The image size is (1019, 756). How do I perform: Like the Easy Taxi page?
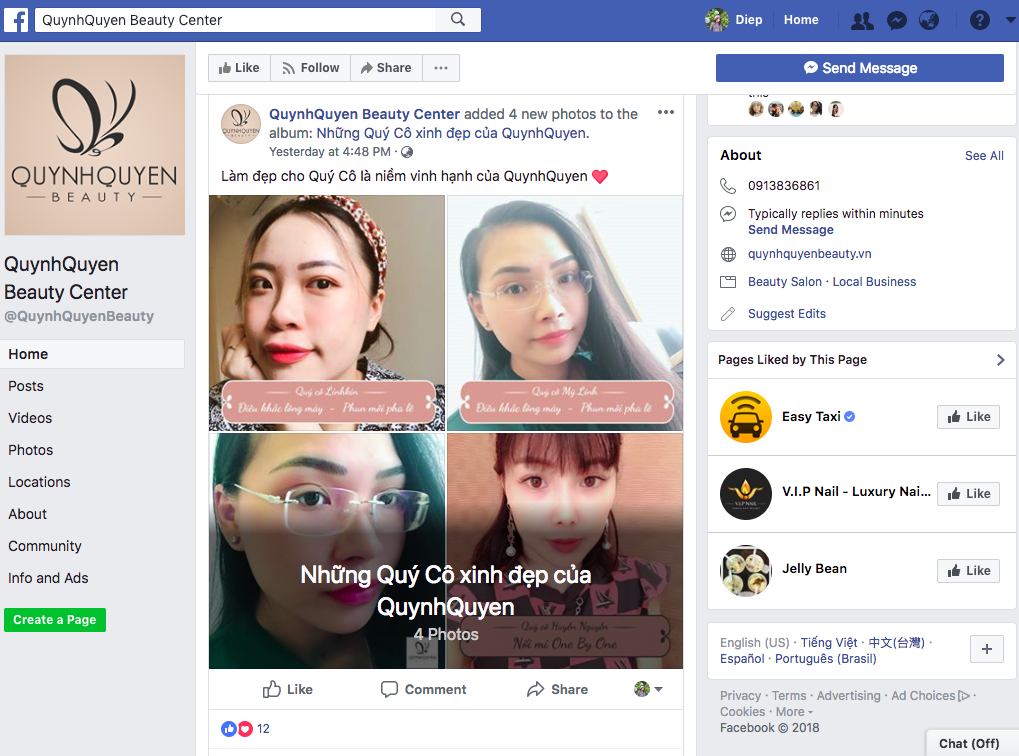coord(968,417)
